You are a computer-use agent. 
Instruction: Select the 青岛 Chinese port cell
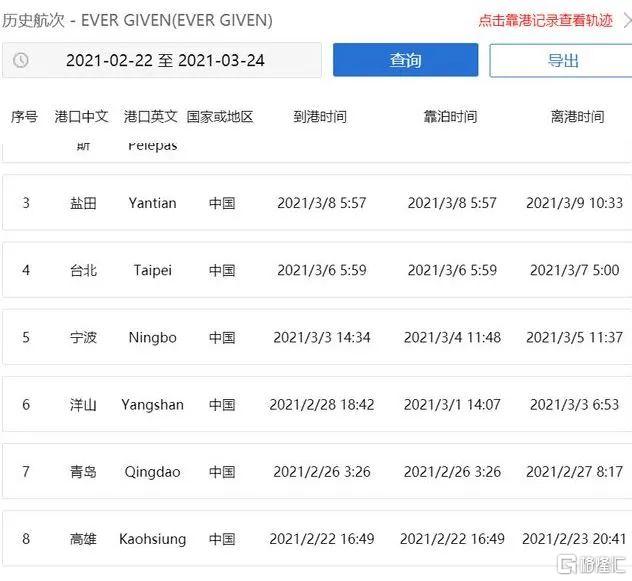pyautogui.click(x=83, y=472)
